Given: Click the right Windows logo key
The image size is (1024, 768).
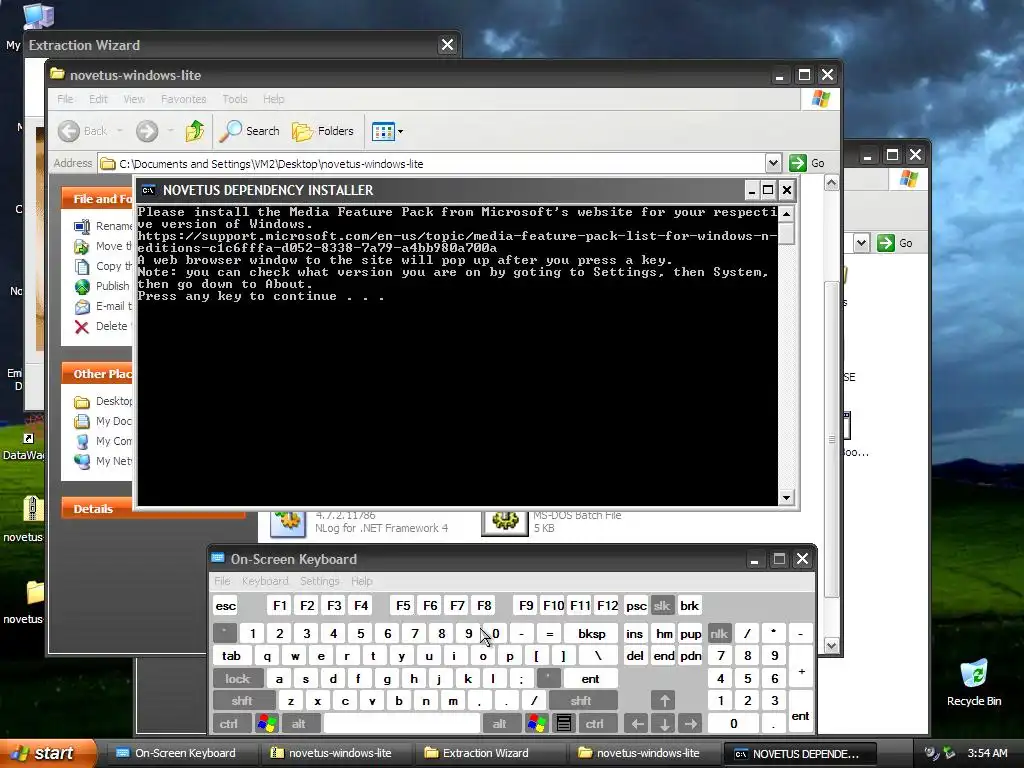Looking at the screenshot, I should point(537,724).
